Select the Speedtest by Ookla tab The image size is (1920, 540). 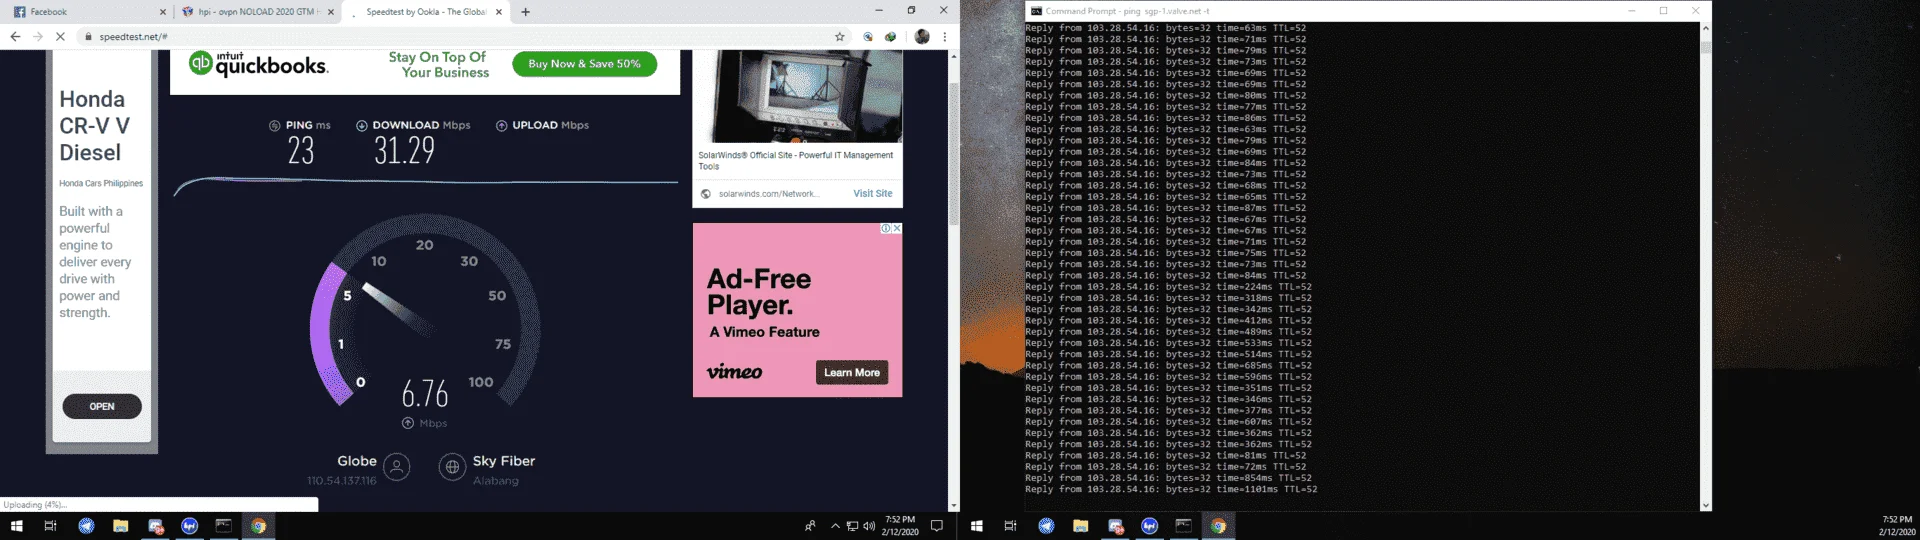(x=424, y=12)
